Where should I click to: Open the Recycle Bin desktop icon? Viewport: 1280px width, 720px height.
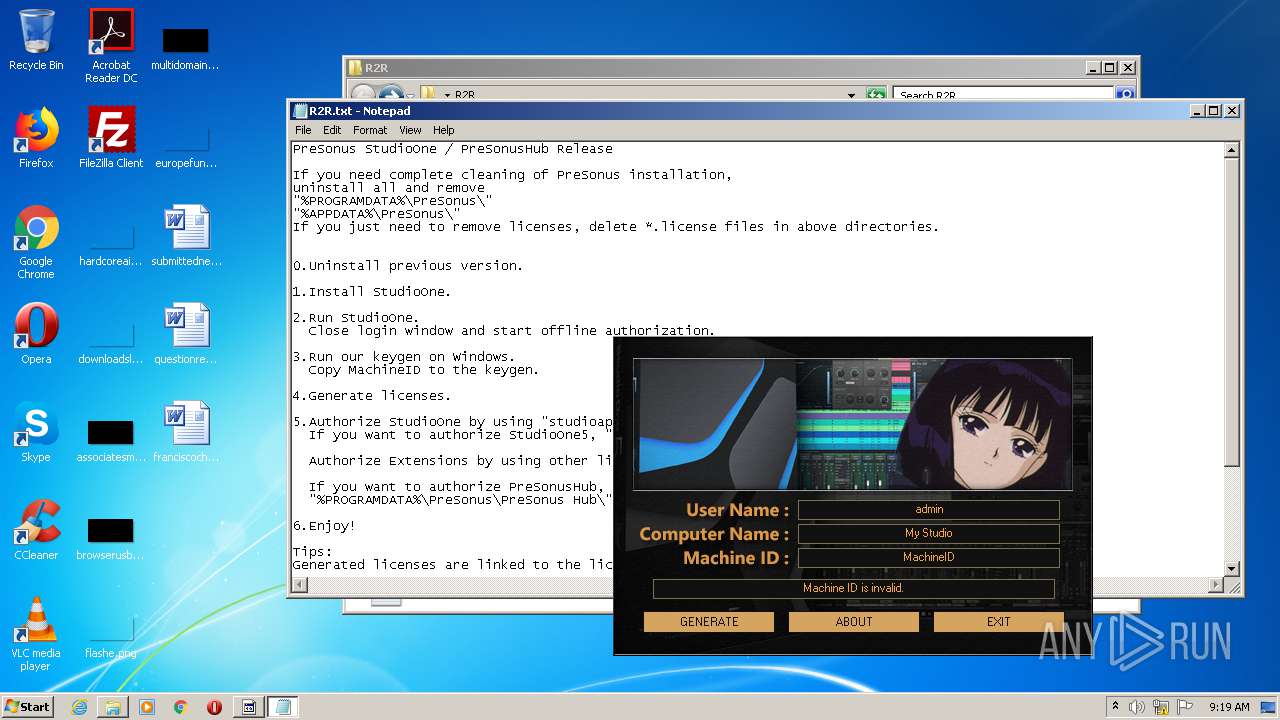[x=36, y=40]
